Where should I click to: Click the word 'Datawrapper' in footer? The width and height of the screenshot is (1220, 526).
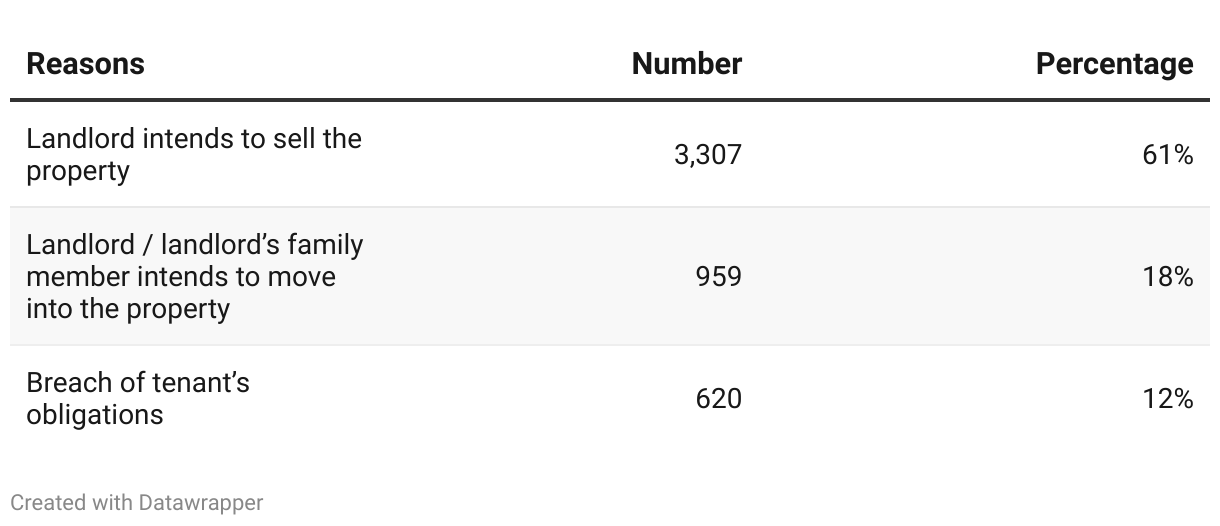pos(201,502)
